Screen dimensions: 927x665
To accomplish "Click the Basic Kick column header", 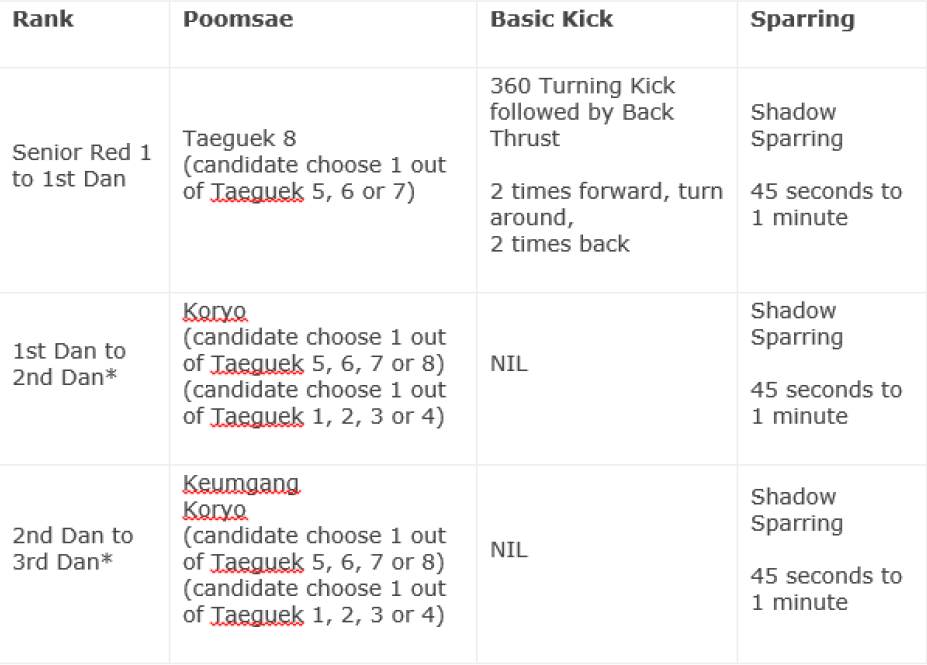I will pyautogui.click(x=551, y=20).
